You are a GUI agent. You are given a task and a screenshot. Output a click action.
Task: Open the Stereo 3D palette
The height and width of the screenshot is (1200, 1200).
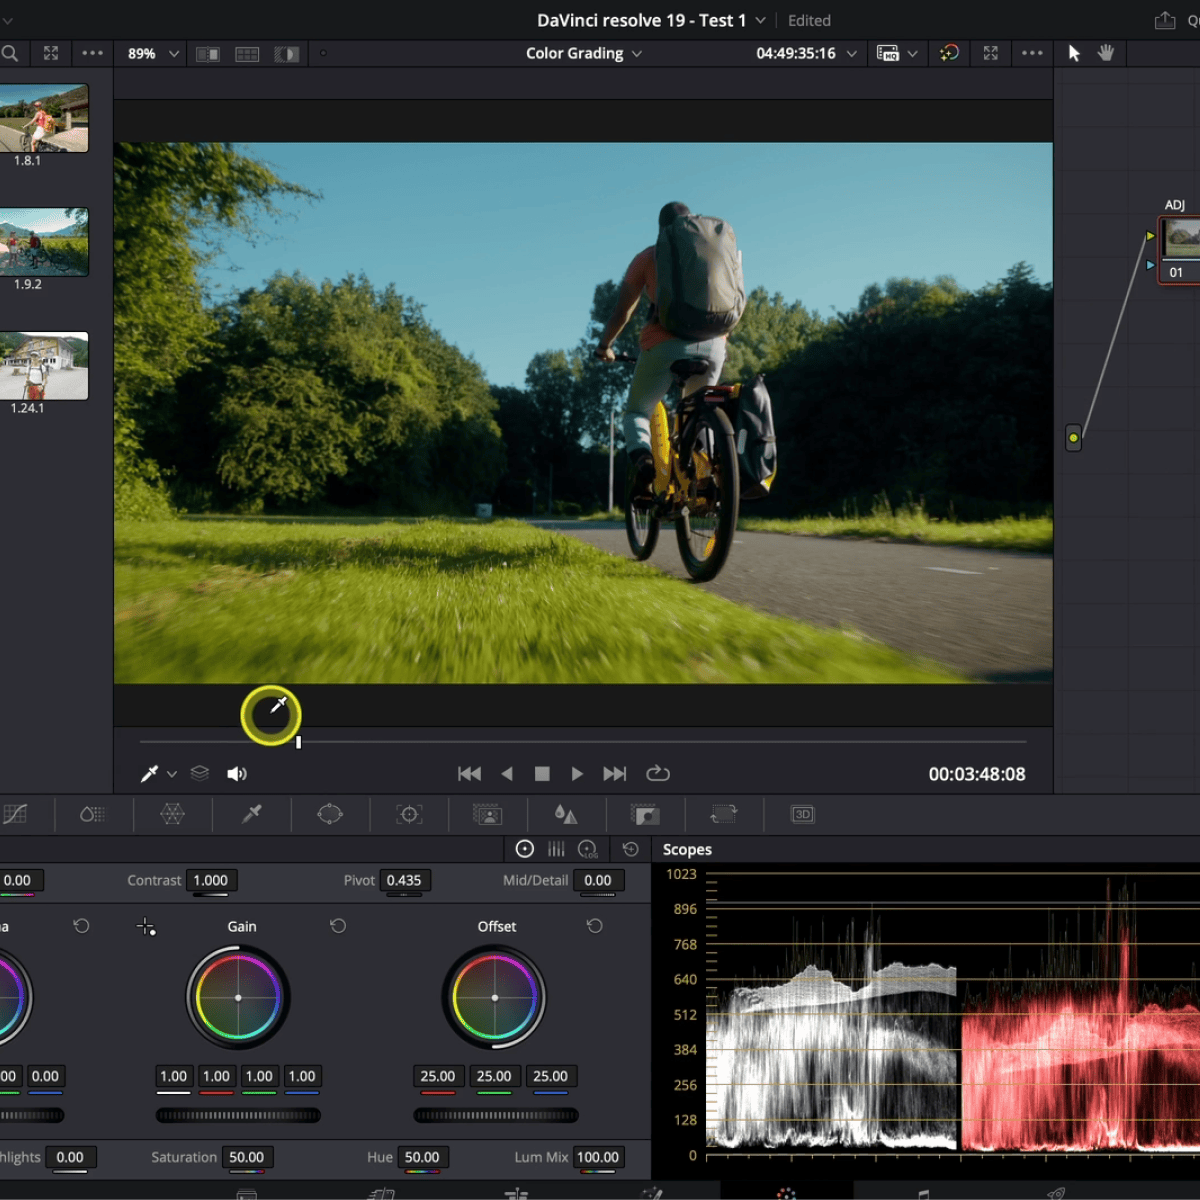(x=801, y=814)
